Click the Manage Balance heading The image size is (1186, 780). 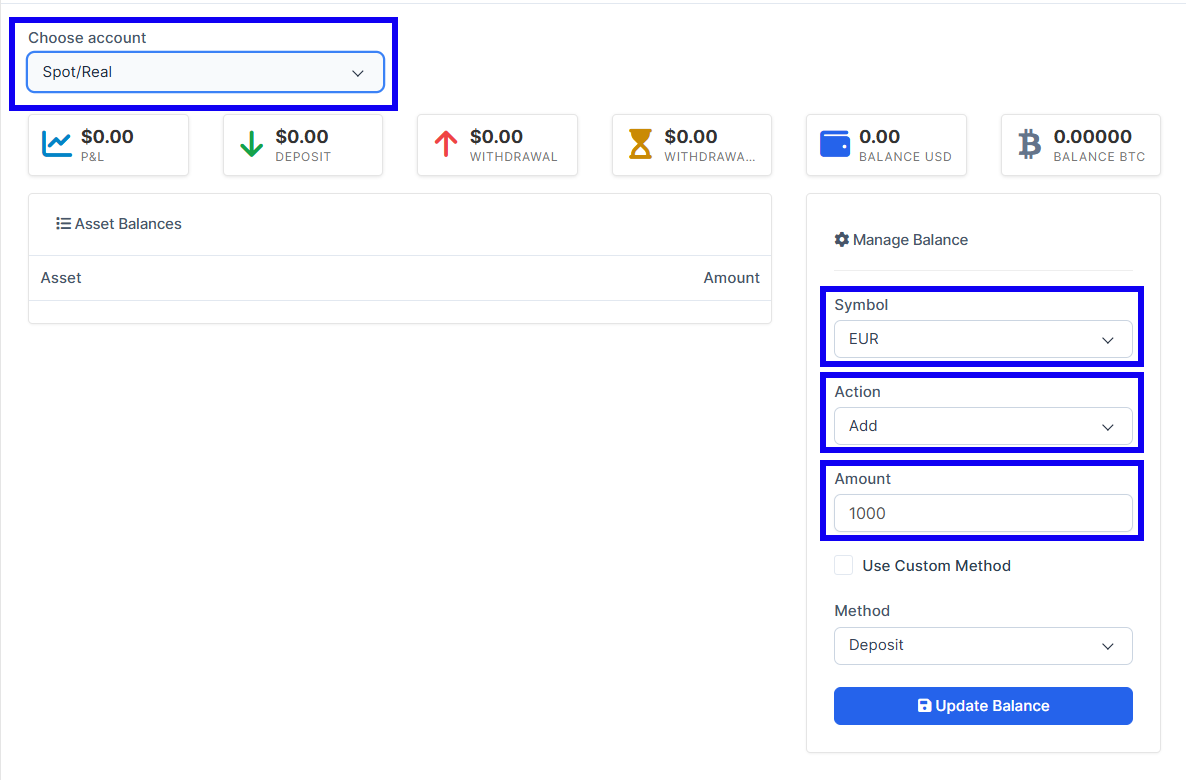pos(910,240)
